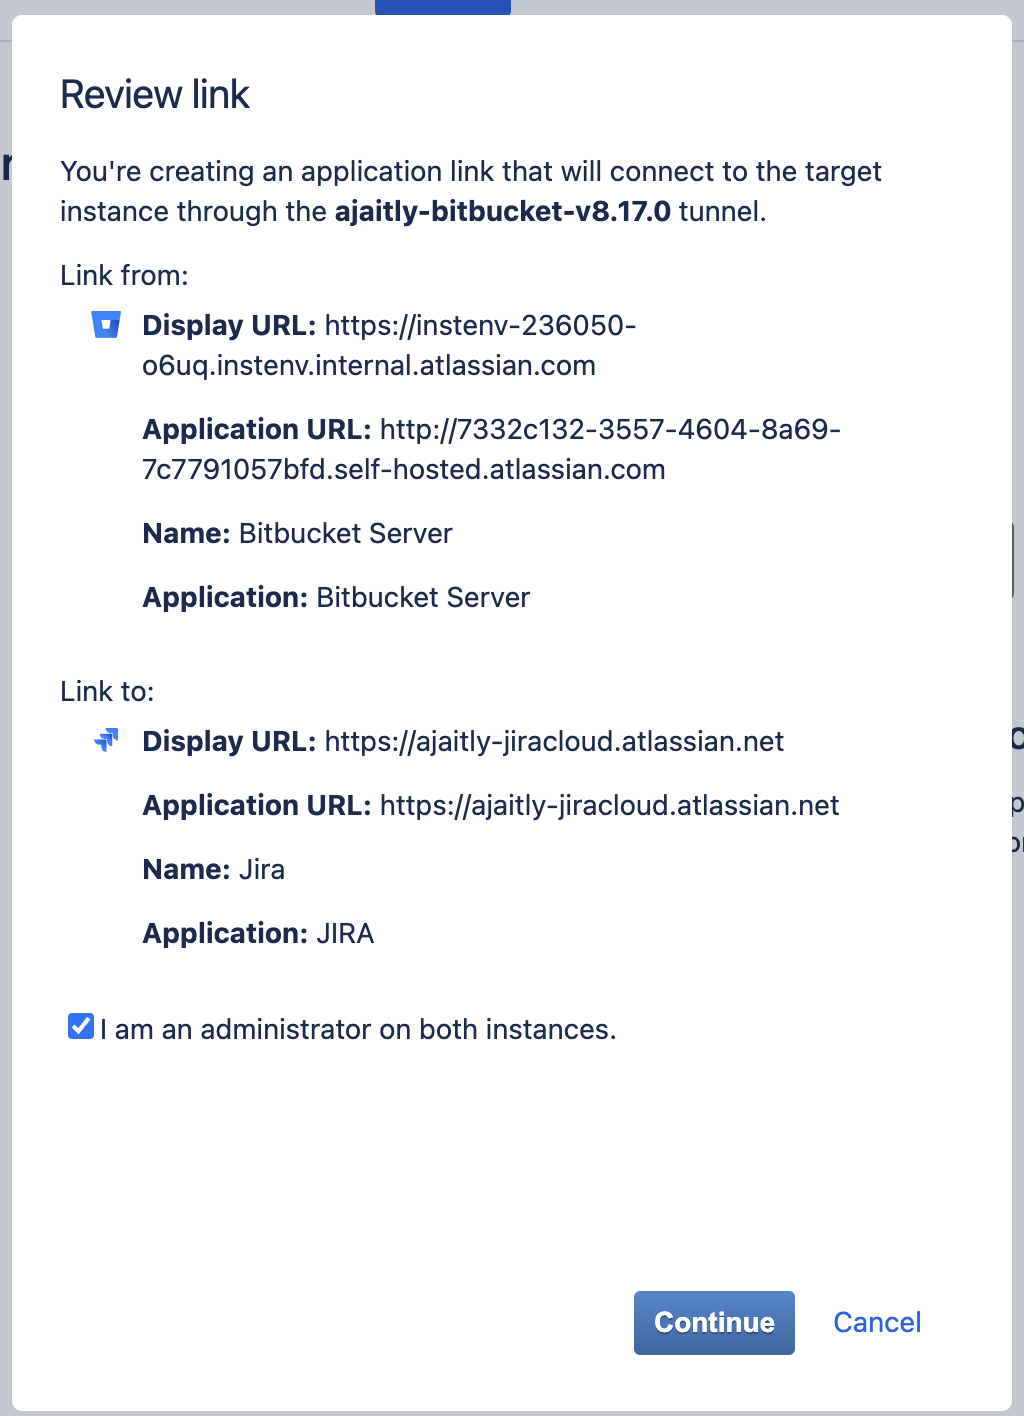Click the Jira 'Application URL:' line

point(491,805)
